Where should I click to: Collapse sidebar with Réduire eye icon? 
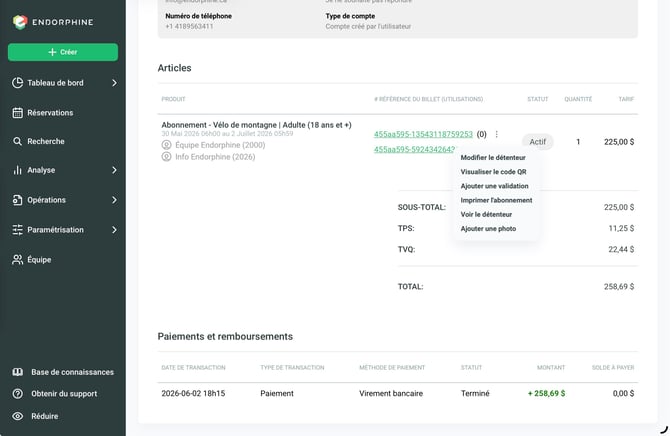[x=18, y=416]
